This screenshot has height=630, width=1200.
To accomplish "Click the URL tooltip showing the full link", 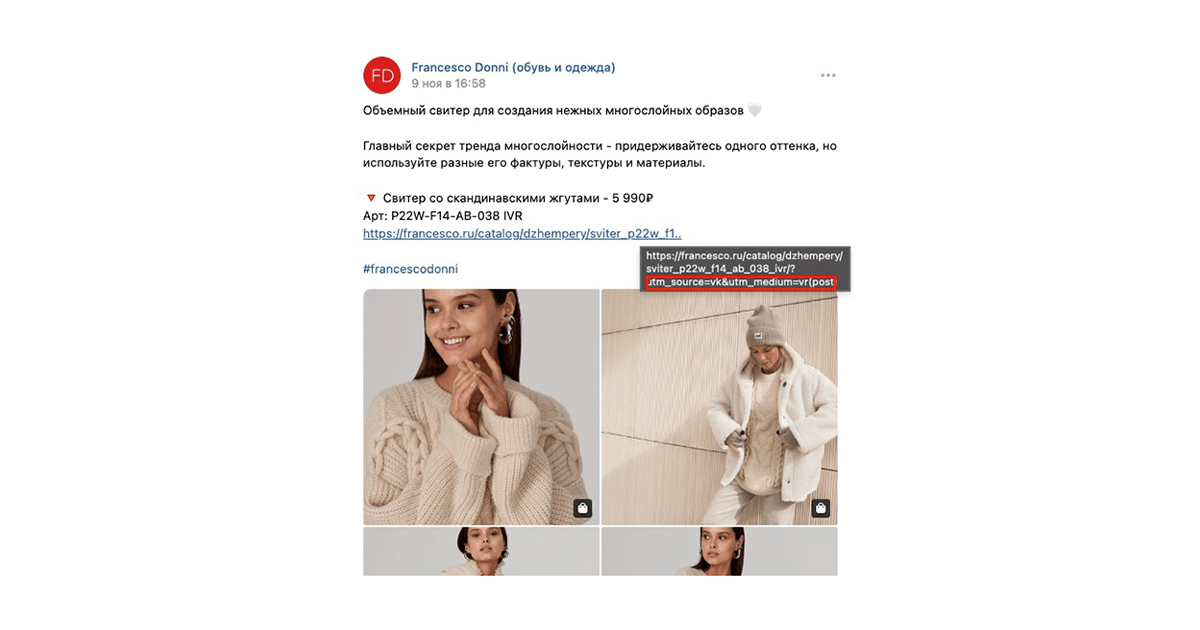I will tap(745, 269).
